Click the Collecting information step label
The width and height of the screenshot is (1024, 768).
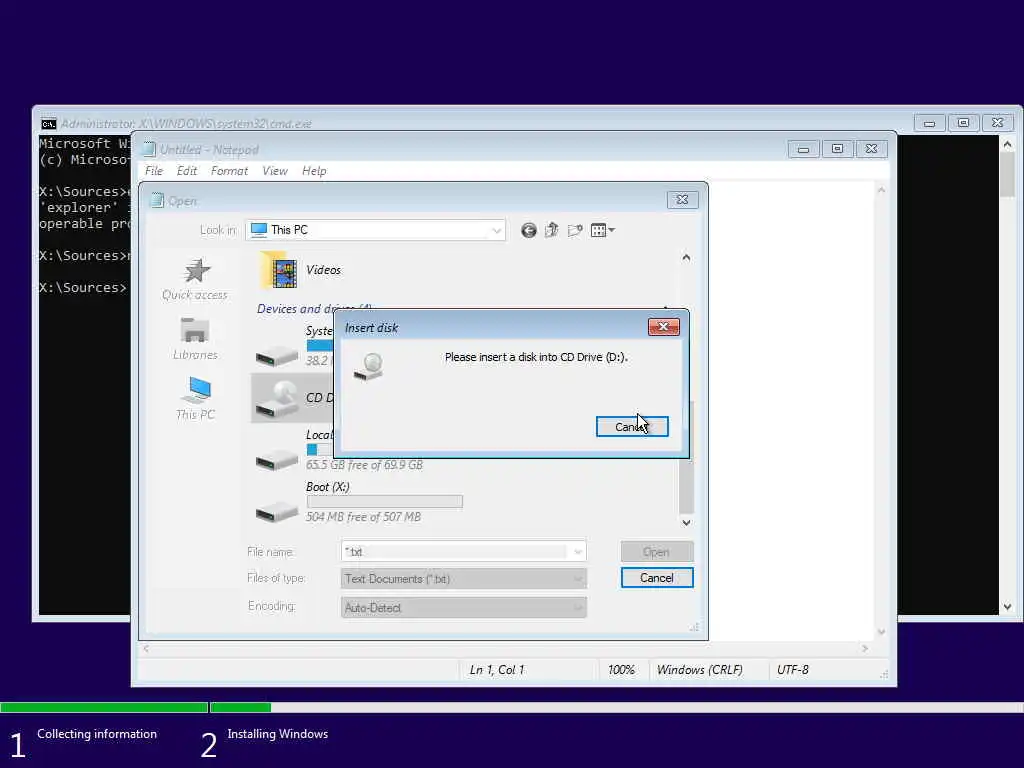coord(97,734)
